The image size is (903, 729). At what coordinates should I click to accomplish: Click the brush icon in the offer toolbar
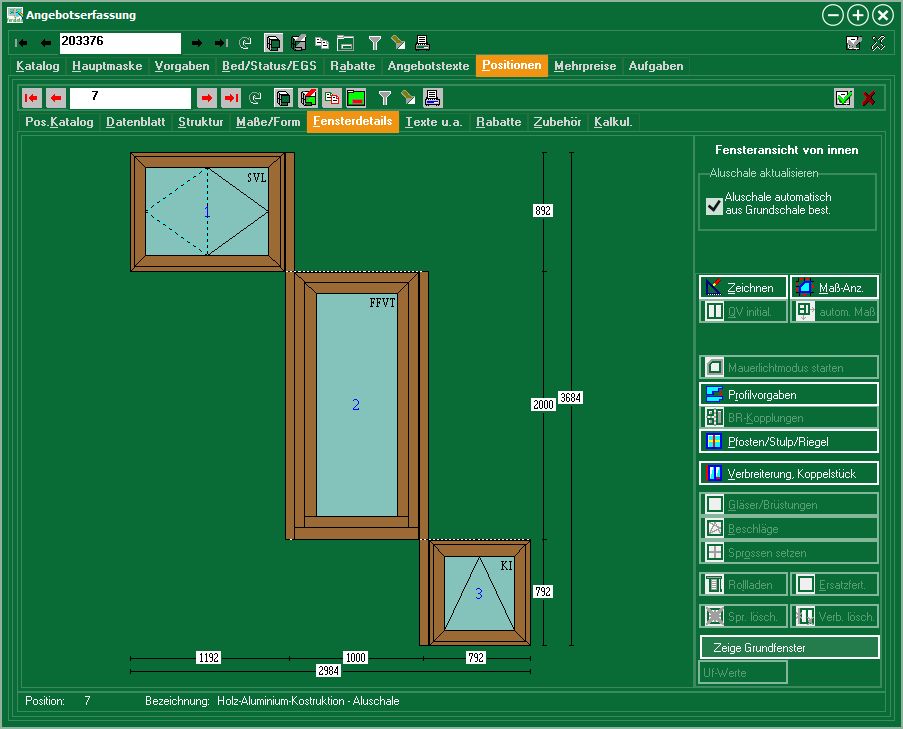pos(398,43)
